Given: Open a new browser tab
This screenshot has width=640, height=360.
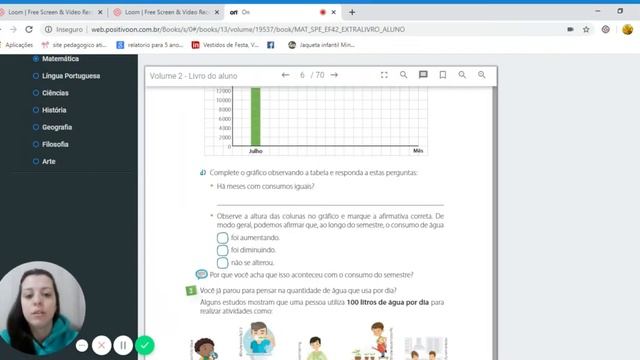Looking at the screenshot, I should pyautogui.click(x=352, y=12).
